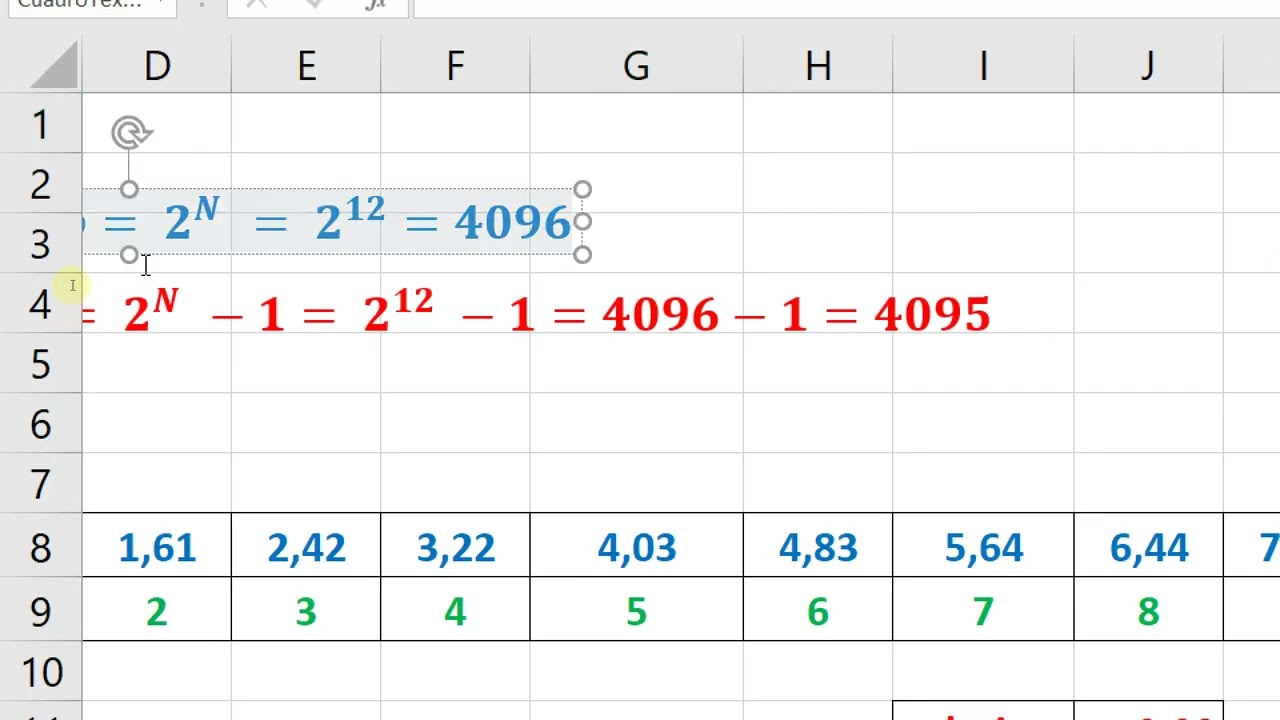
Task: Select column E header
Action: pos(306,66)
